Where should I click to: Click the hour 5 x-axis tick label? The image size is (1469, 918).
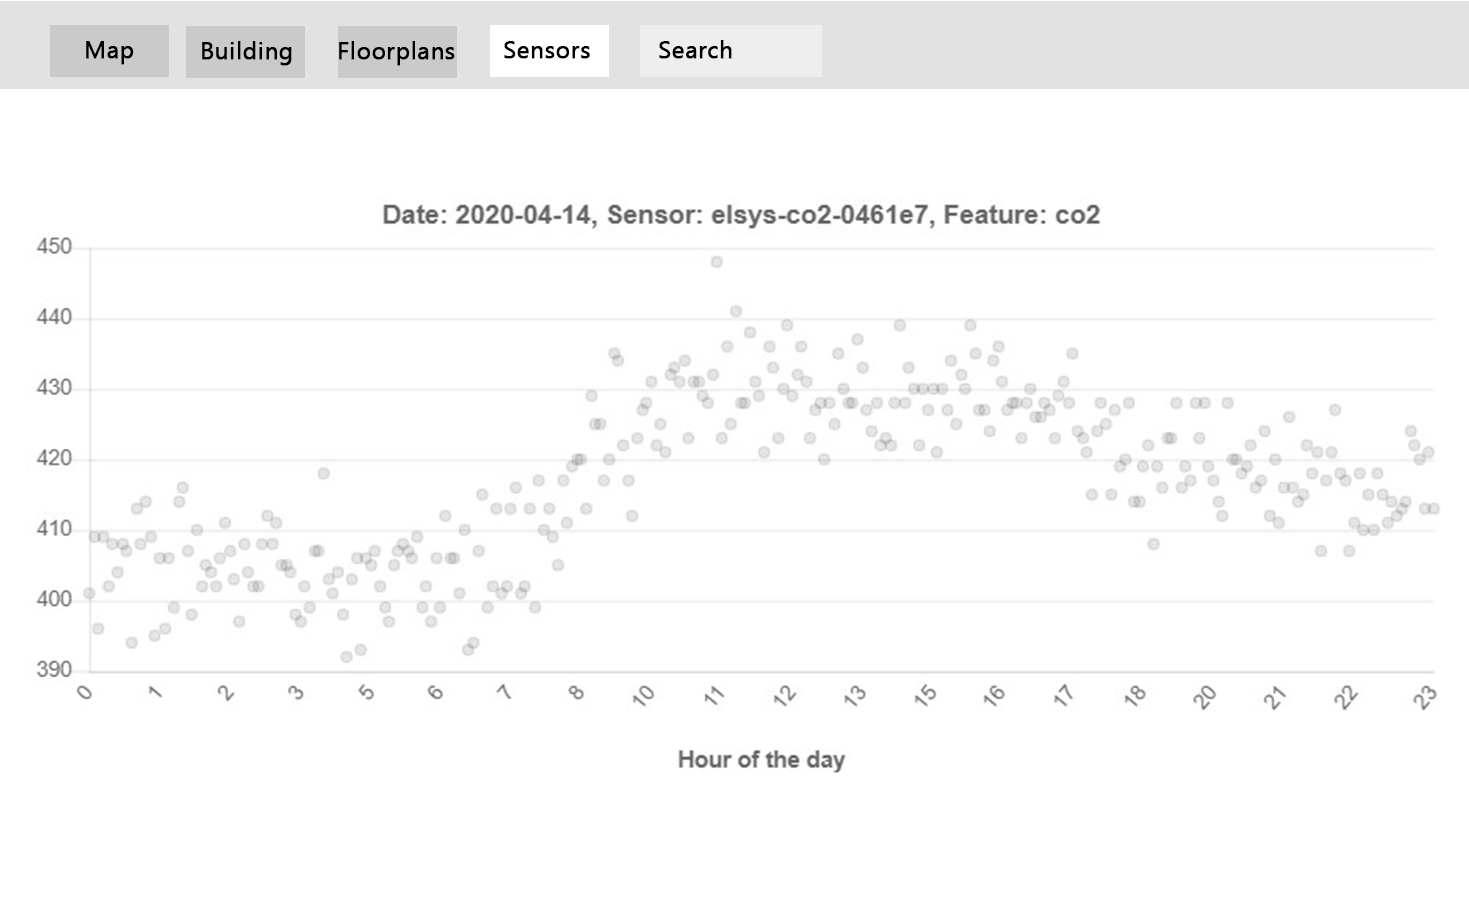pos(366,692)
